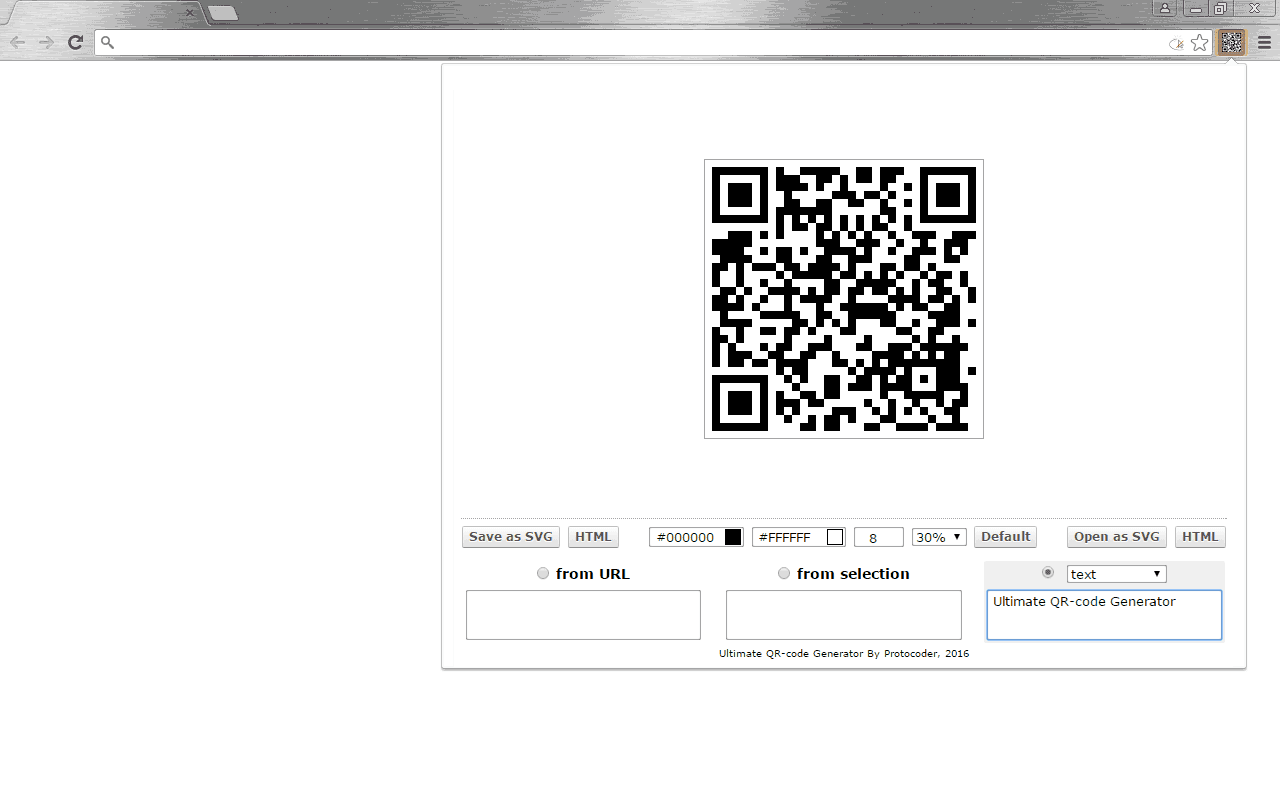
Task: Go forward to the next page
Action: point(46,42)
